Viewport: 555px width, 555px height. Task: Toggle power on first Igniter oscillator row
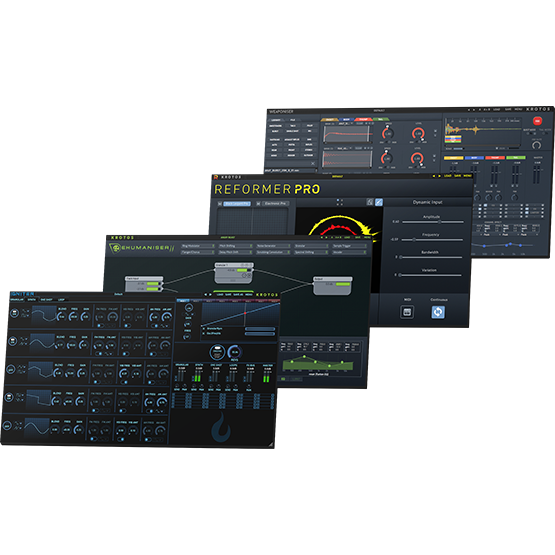[14, 313]
